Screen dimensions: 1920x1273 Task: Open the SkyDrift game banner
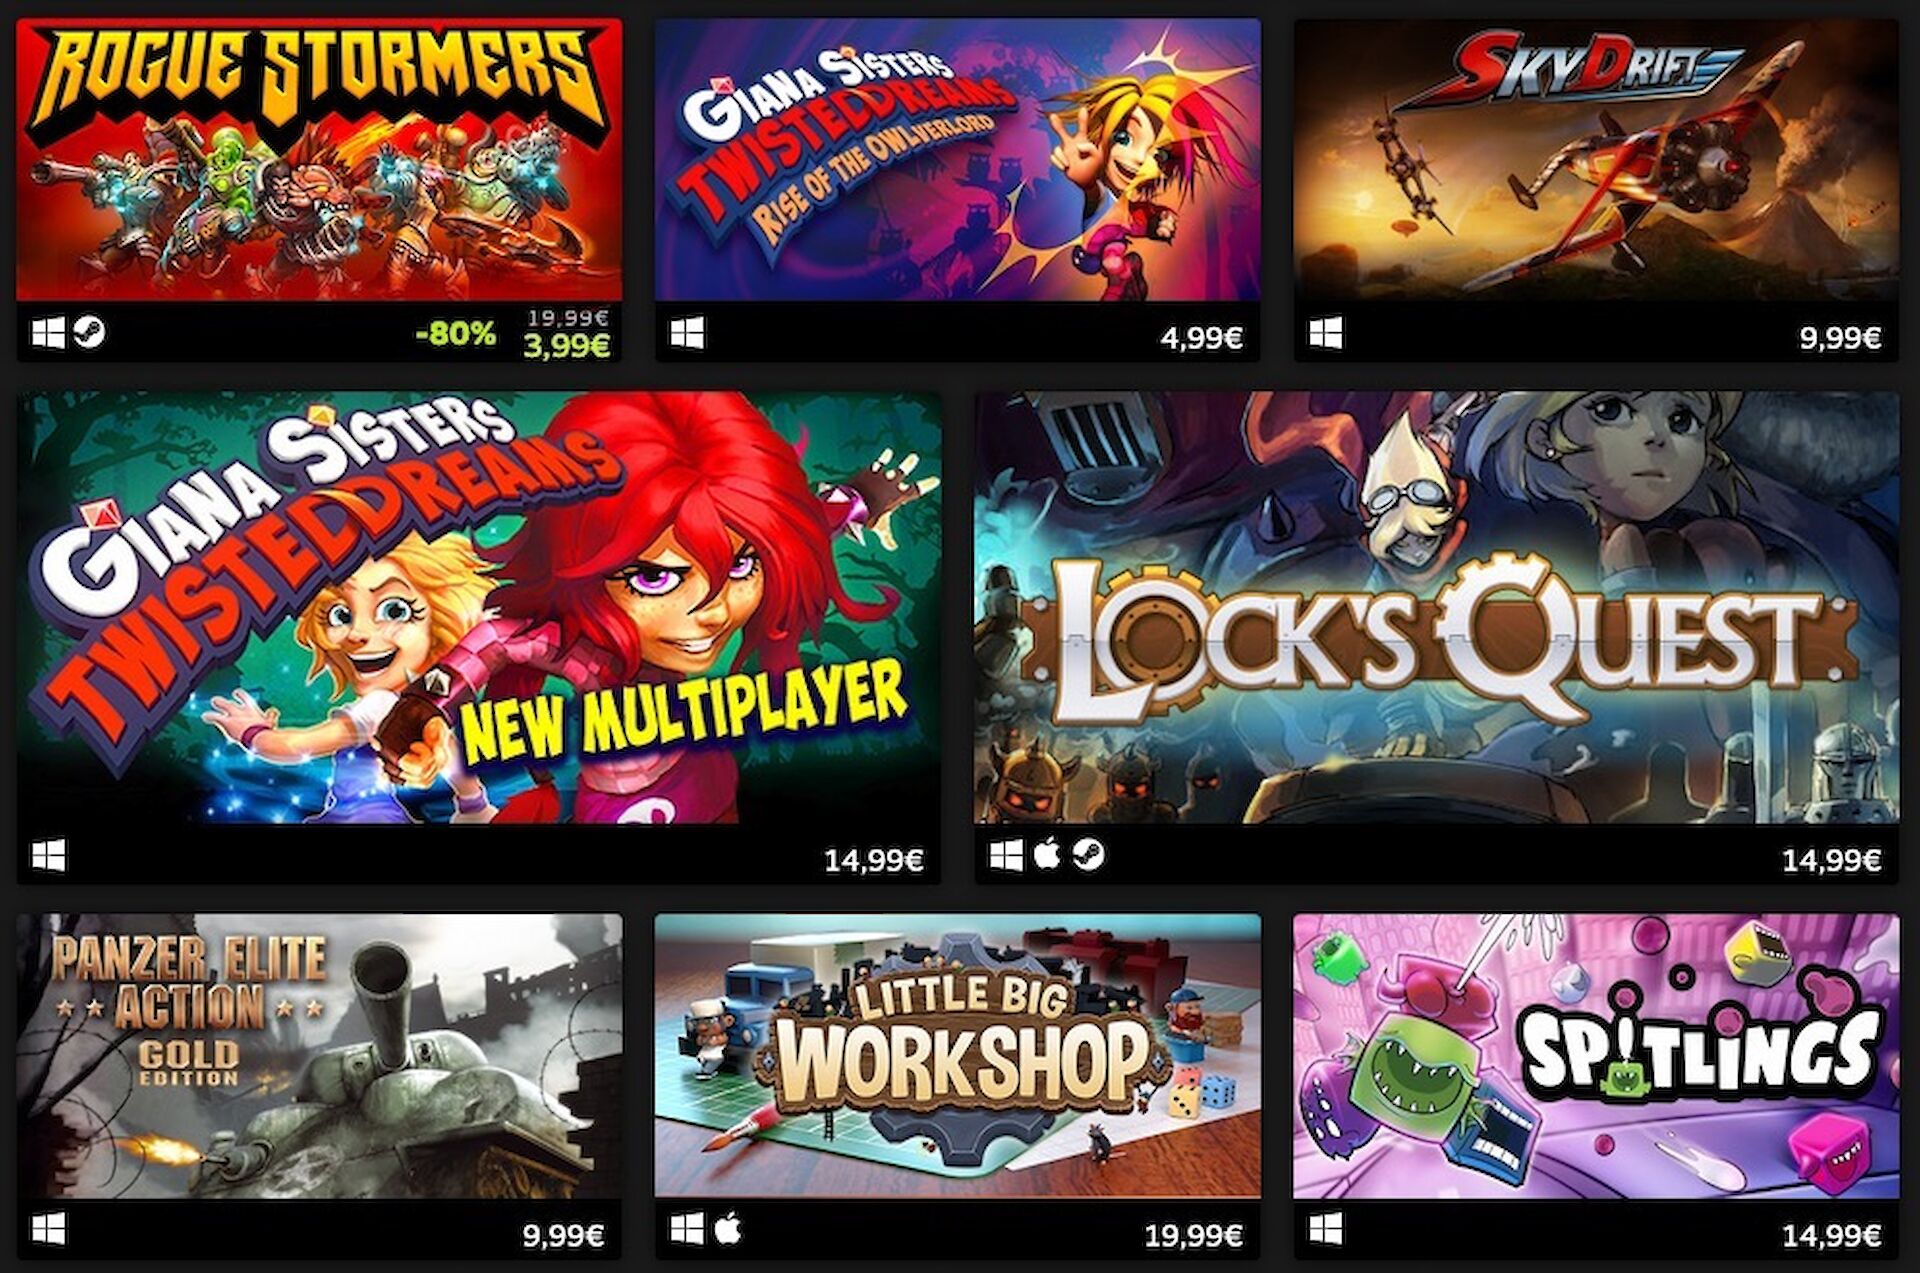coord(1596,159)
